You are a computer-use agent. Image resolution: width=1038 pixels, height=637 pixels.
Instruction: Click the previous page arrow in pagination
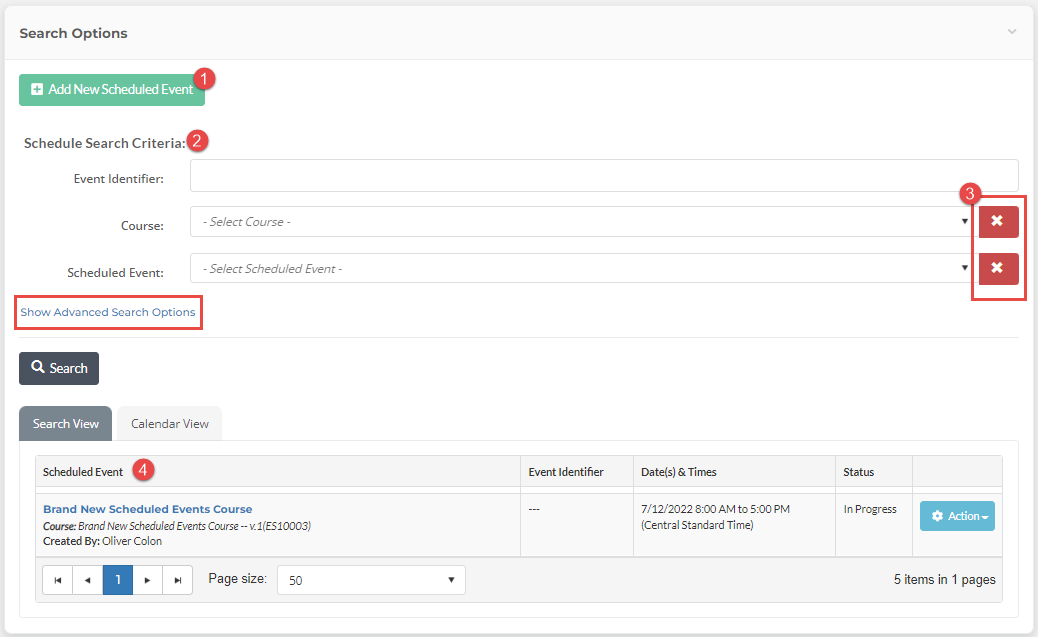click(x=87, y=580)
